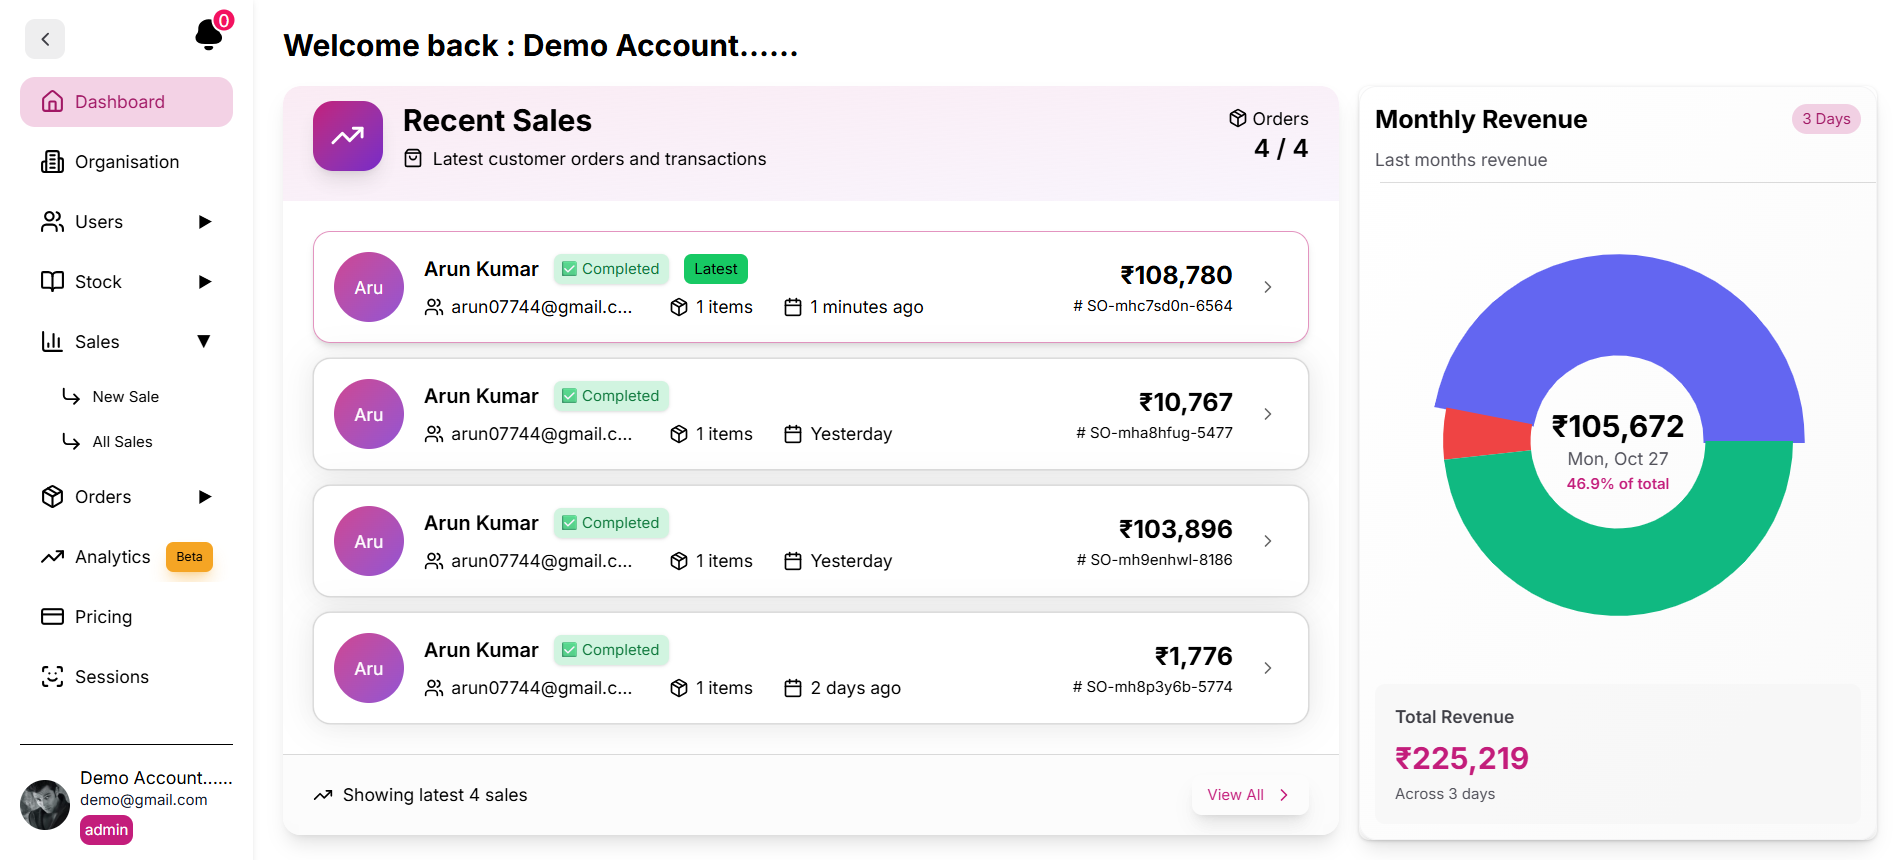
Task: Collapse sidebar with back chevron button
Action: pos(45,39)
